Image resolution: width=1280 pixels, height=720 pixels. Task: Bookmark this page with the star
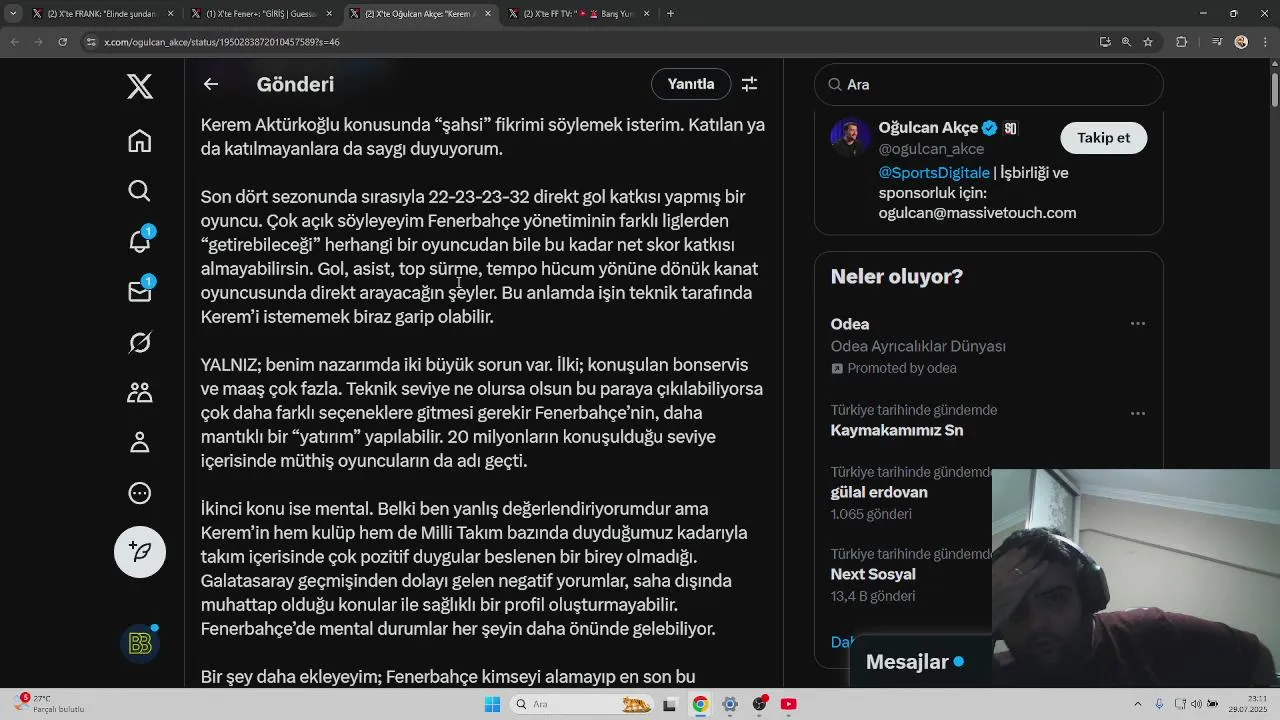pyautogui.click(x=1148, y=42)
